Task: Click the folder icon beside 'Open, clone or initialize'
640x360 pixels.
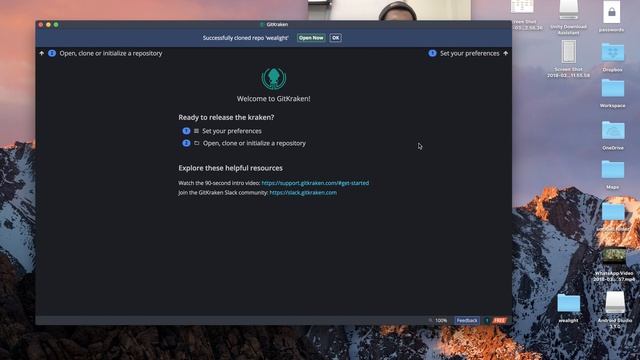Action: [197, 143]
